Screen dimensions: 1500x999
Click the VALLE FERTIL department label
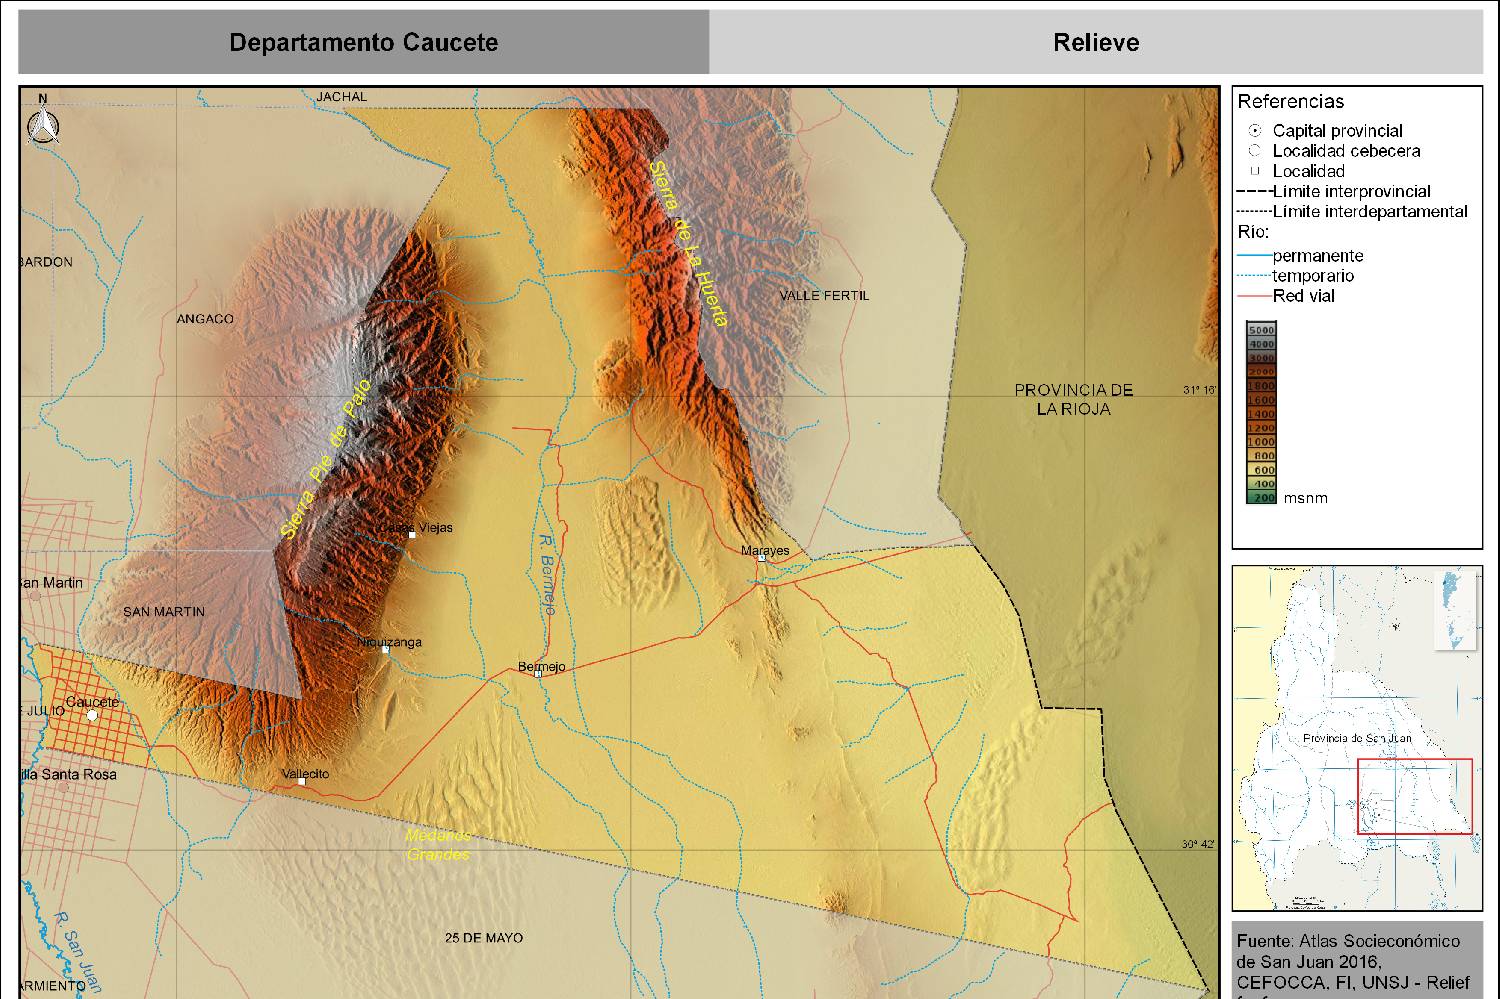pos(824,295)
